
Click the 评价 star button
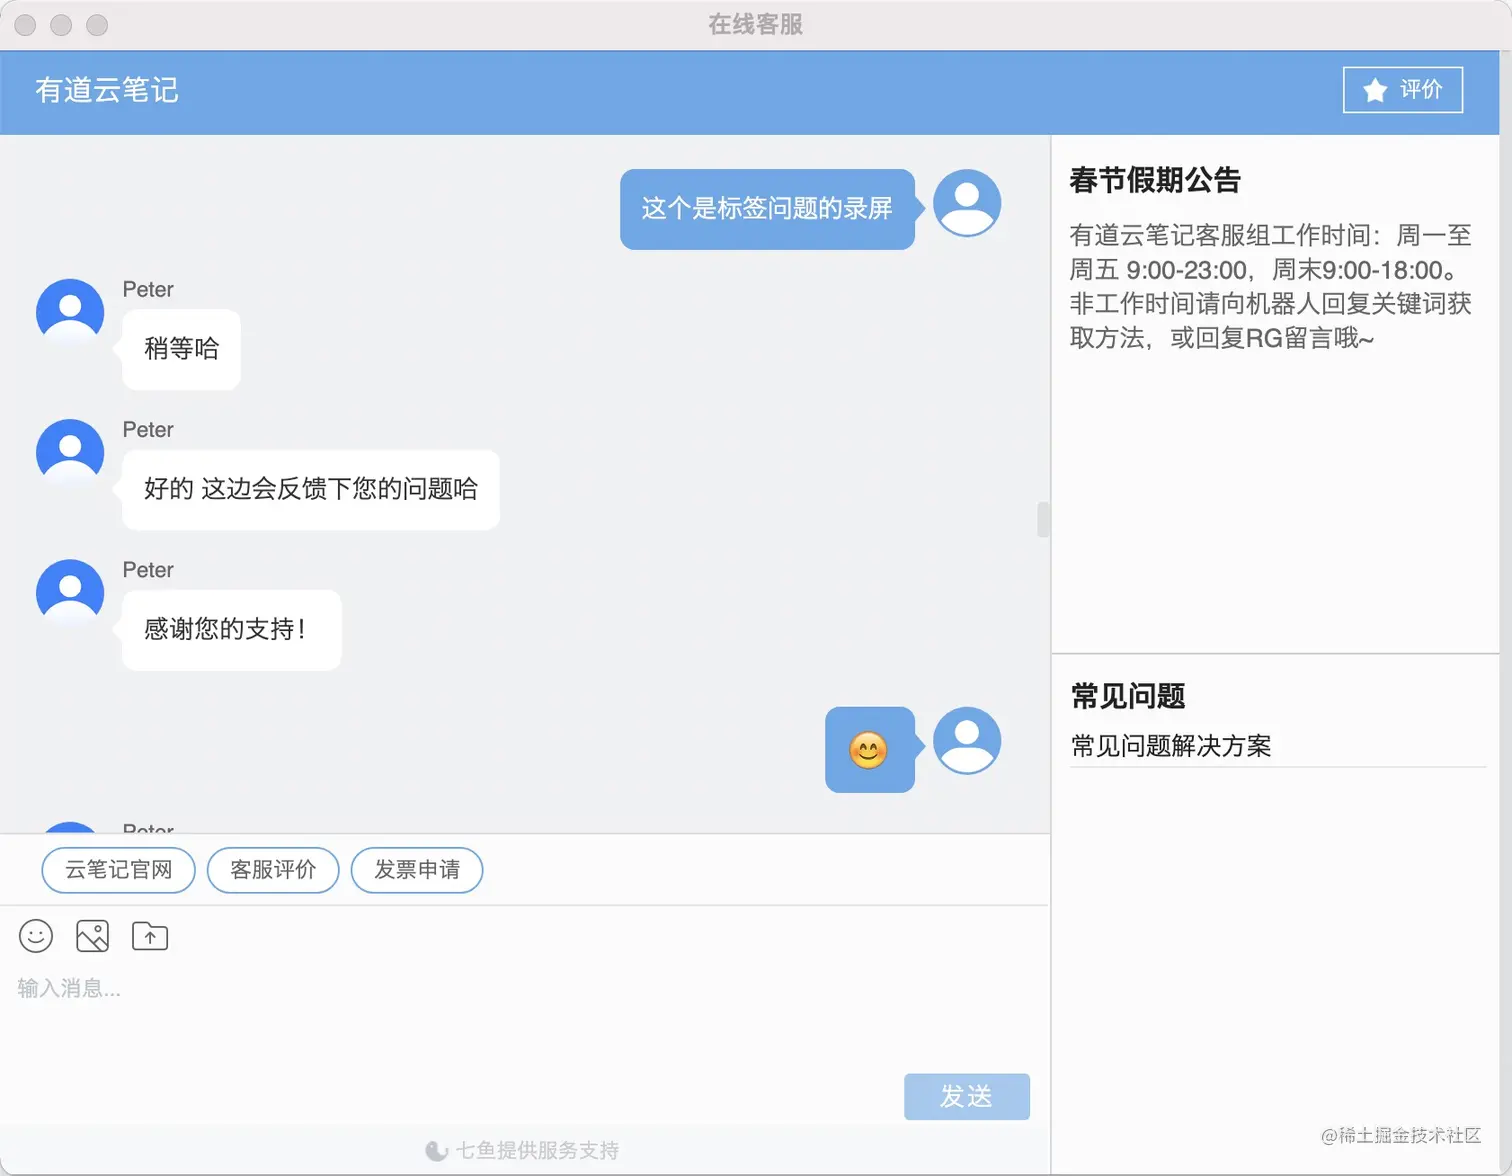pyautogui.click(x=1402, y=90)
